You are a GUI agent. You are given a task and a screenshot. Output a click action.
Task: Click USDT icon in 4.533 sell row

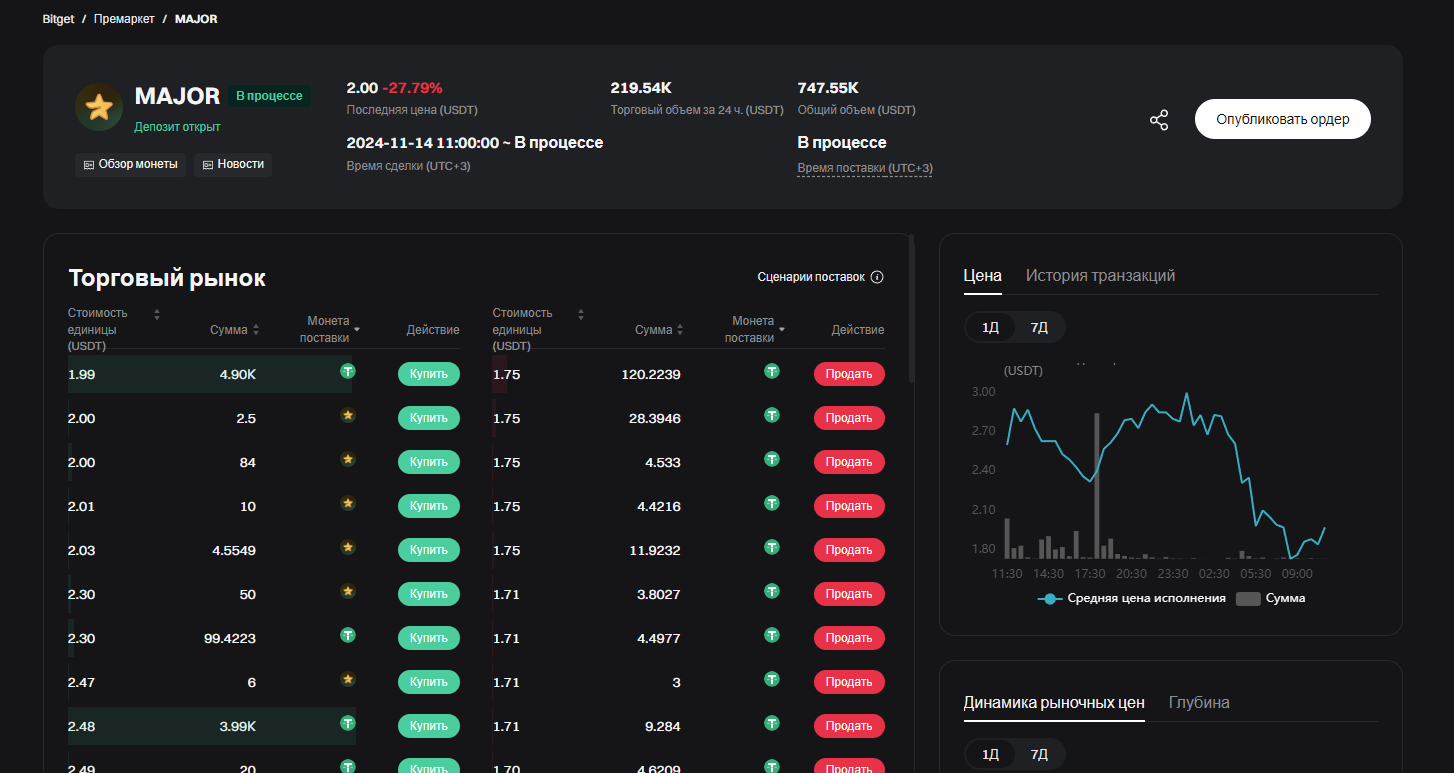click(772, 459)
